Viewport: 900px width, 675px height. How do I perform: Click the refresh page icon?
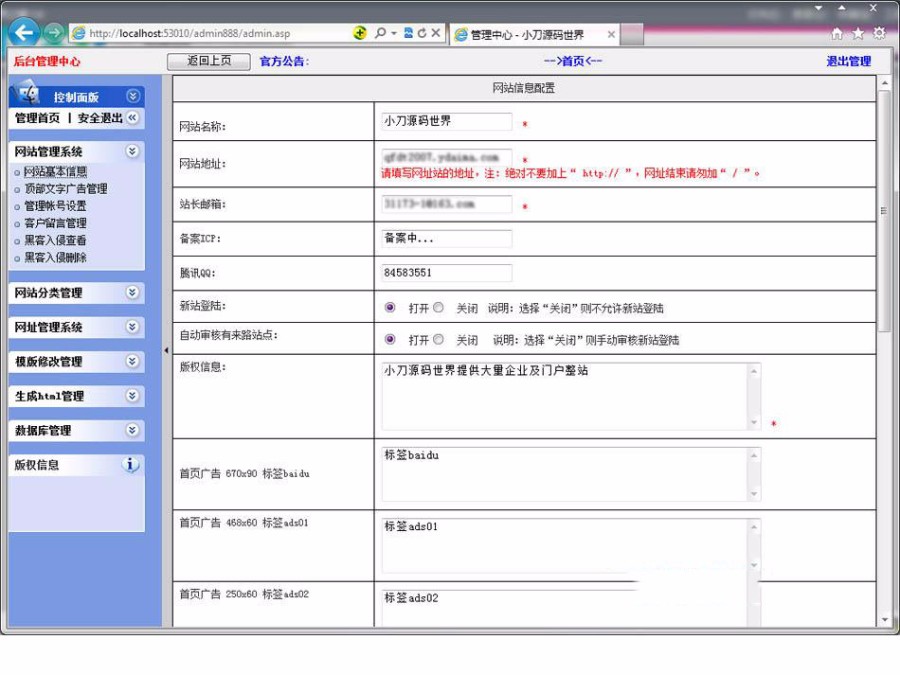[x=422, y=33]
